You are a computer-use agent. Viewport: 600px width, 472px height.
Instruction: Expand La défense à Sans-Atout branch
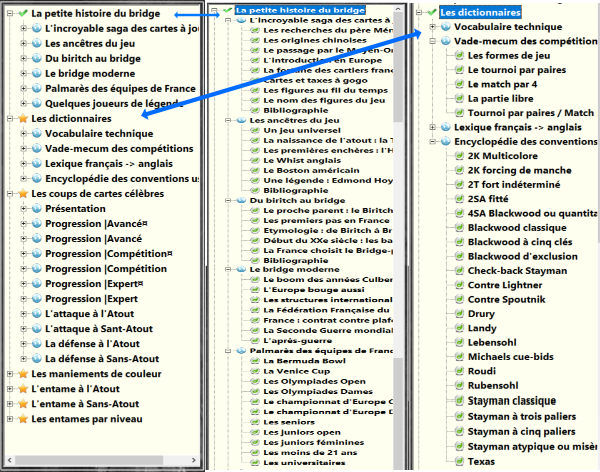pyautogui.click(x=22, y=358)
